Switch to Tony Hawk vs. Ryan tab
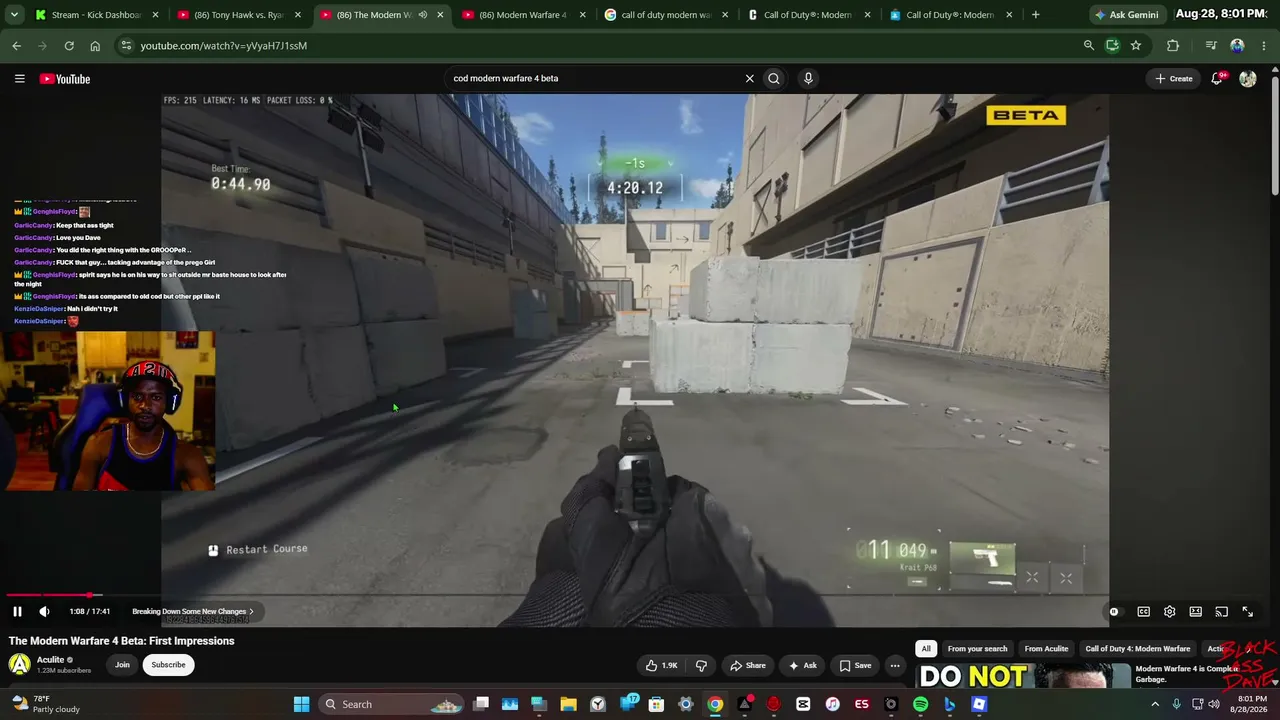The height and width of the screenshot is (720, 1280). [x=237, y=15]
